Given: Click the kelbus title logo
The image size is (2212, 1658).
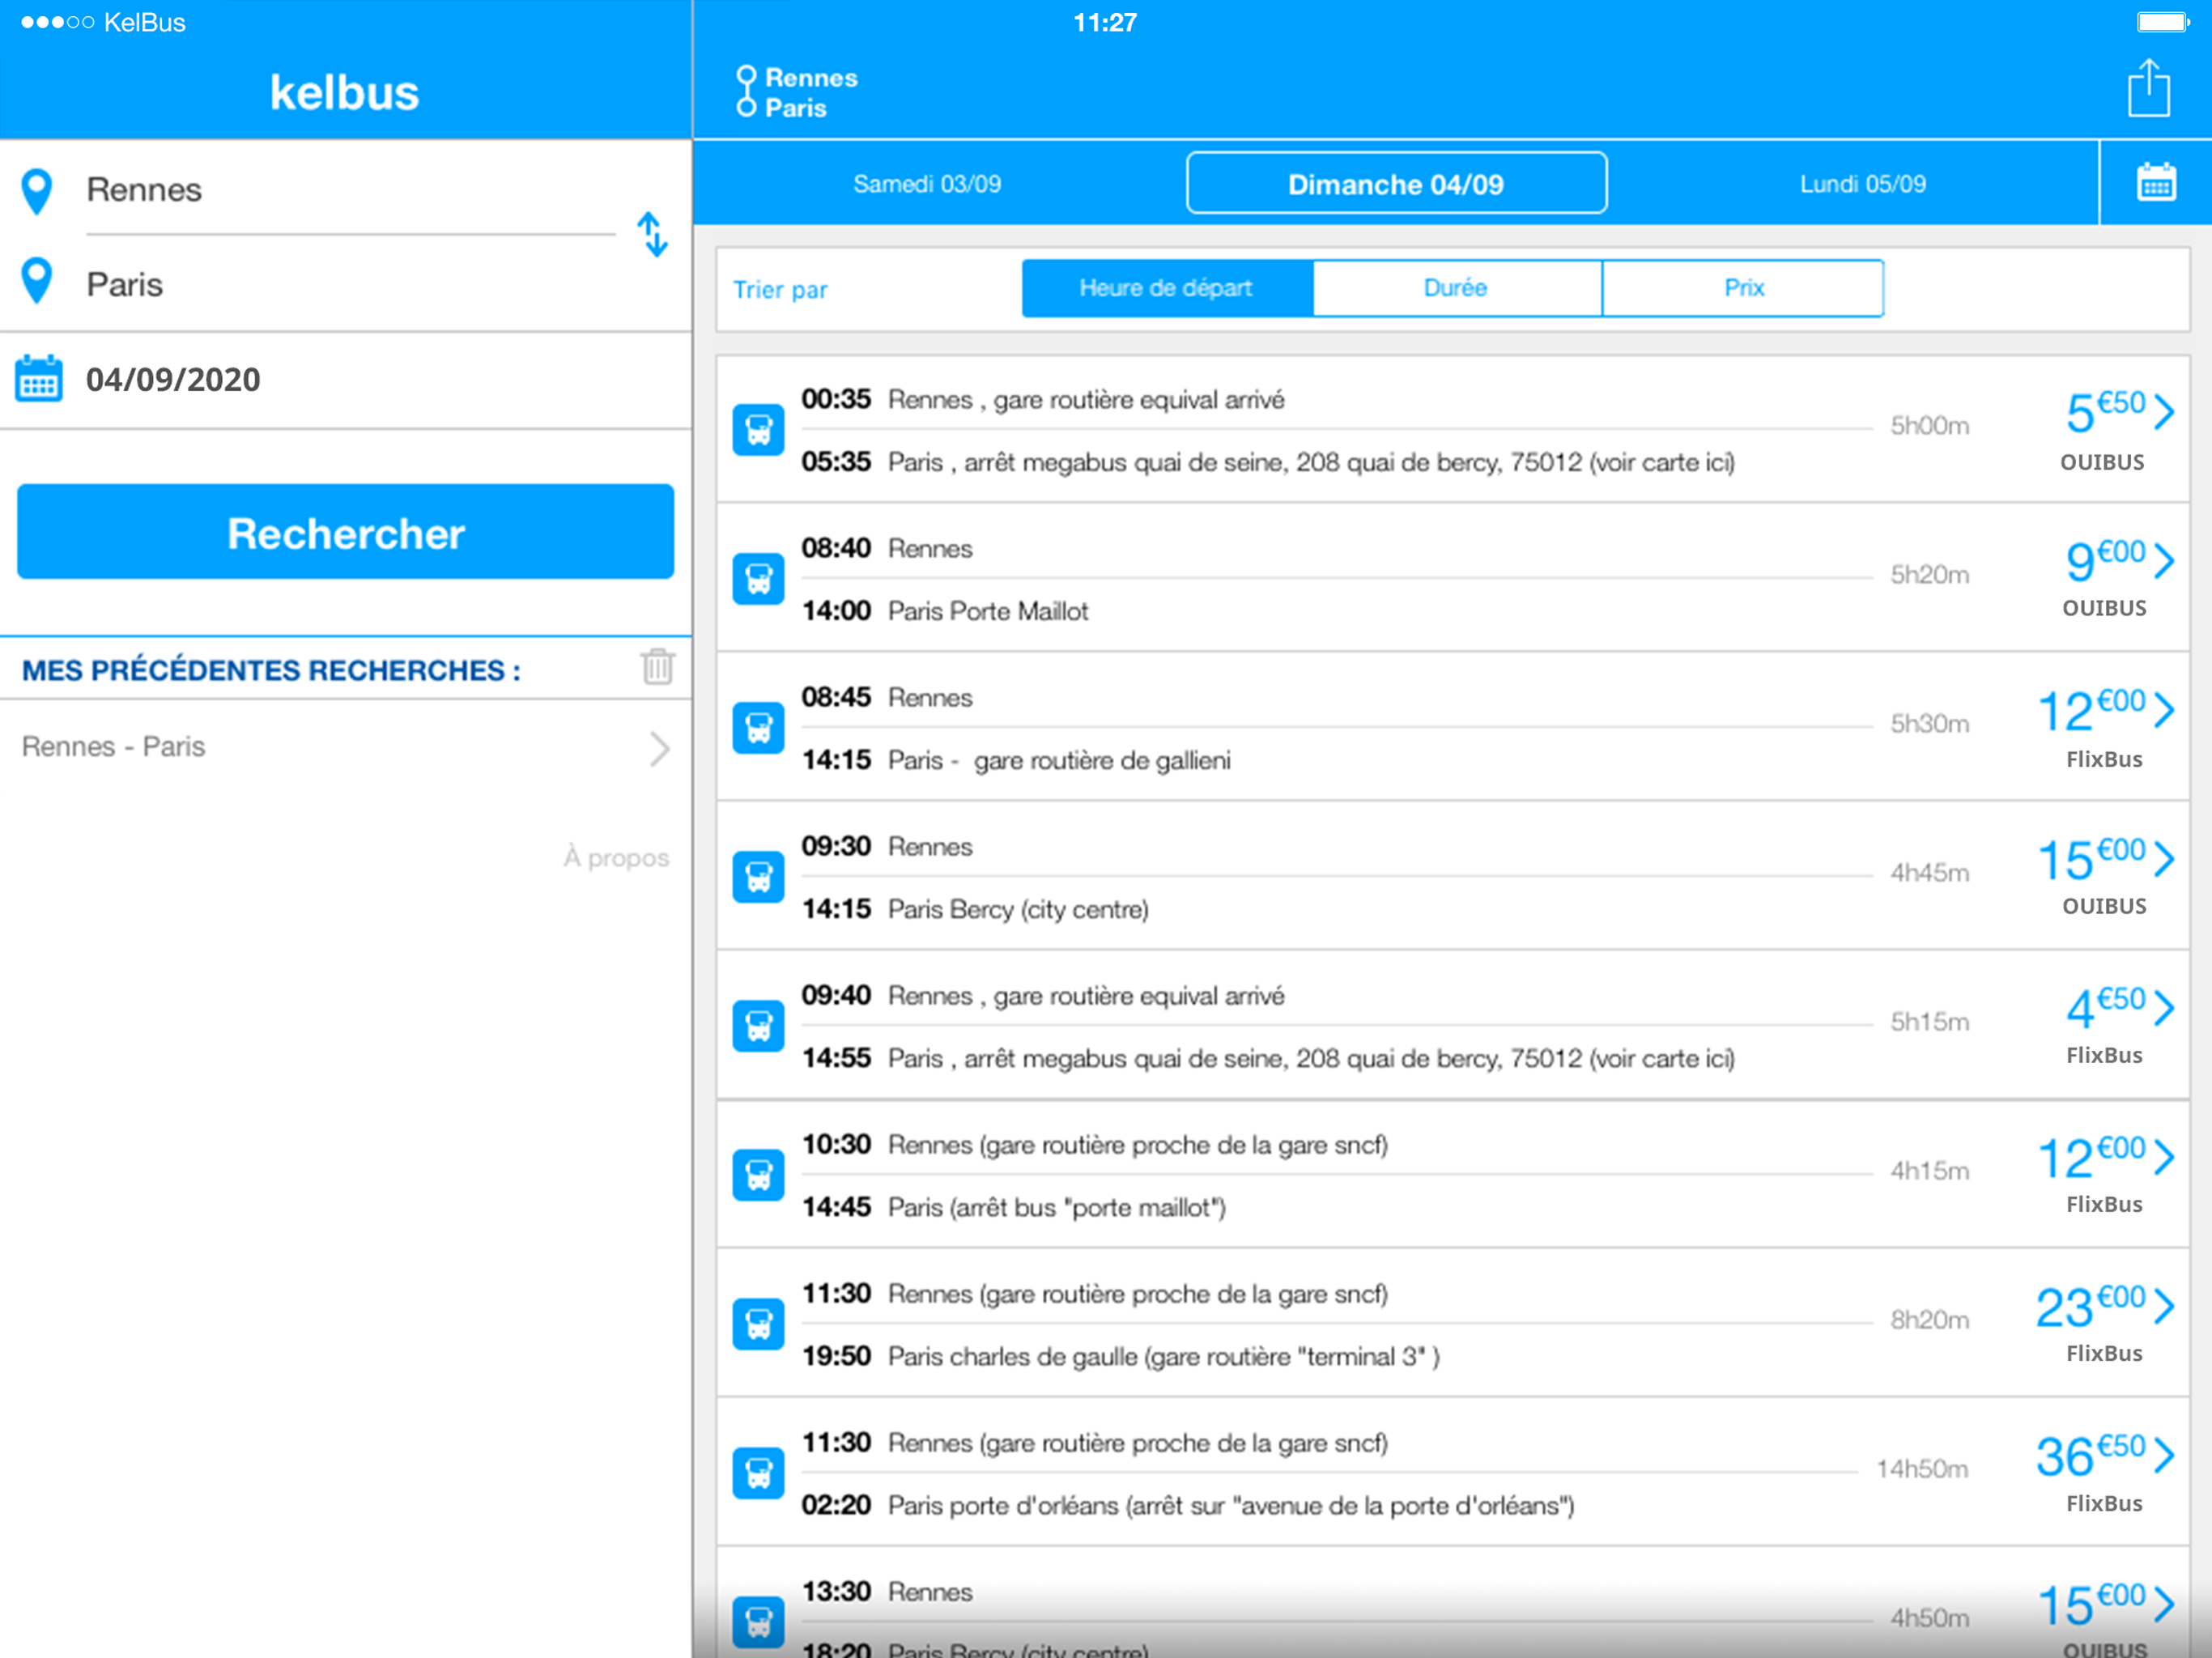Looking at the screenshot, I should 344,92.
